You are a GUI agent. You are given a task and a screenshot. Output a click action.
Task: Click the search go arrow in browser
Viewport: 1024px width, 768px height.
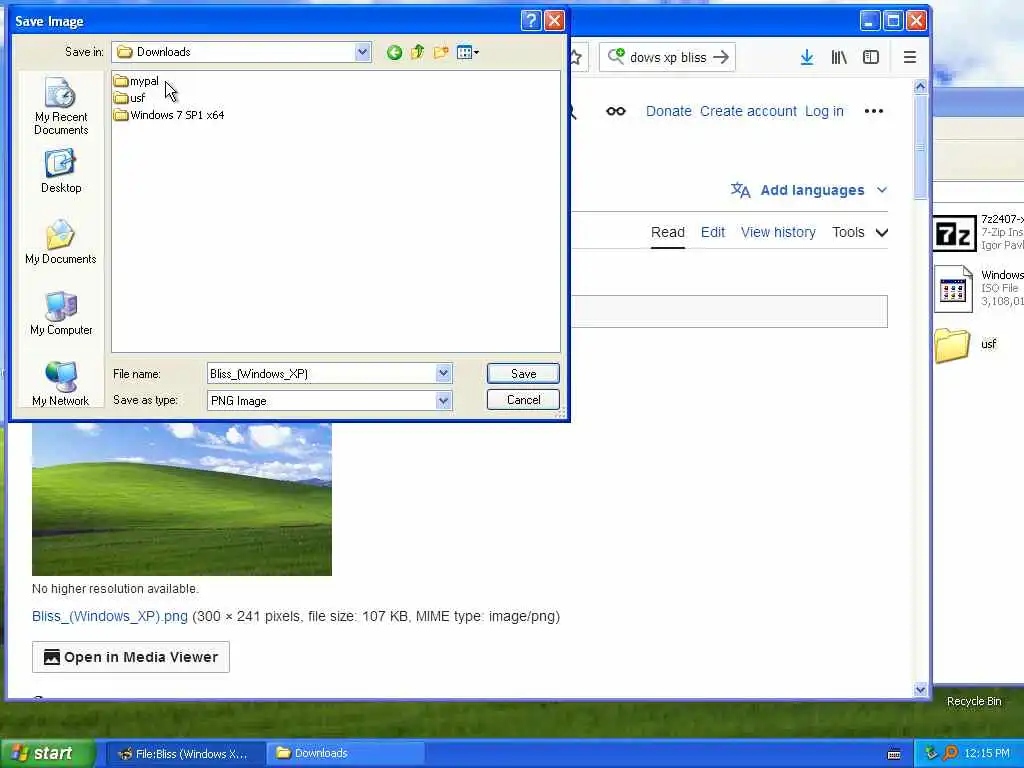coord(721,57)
